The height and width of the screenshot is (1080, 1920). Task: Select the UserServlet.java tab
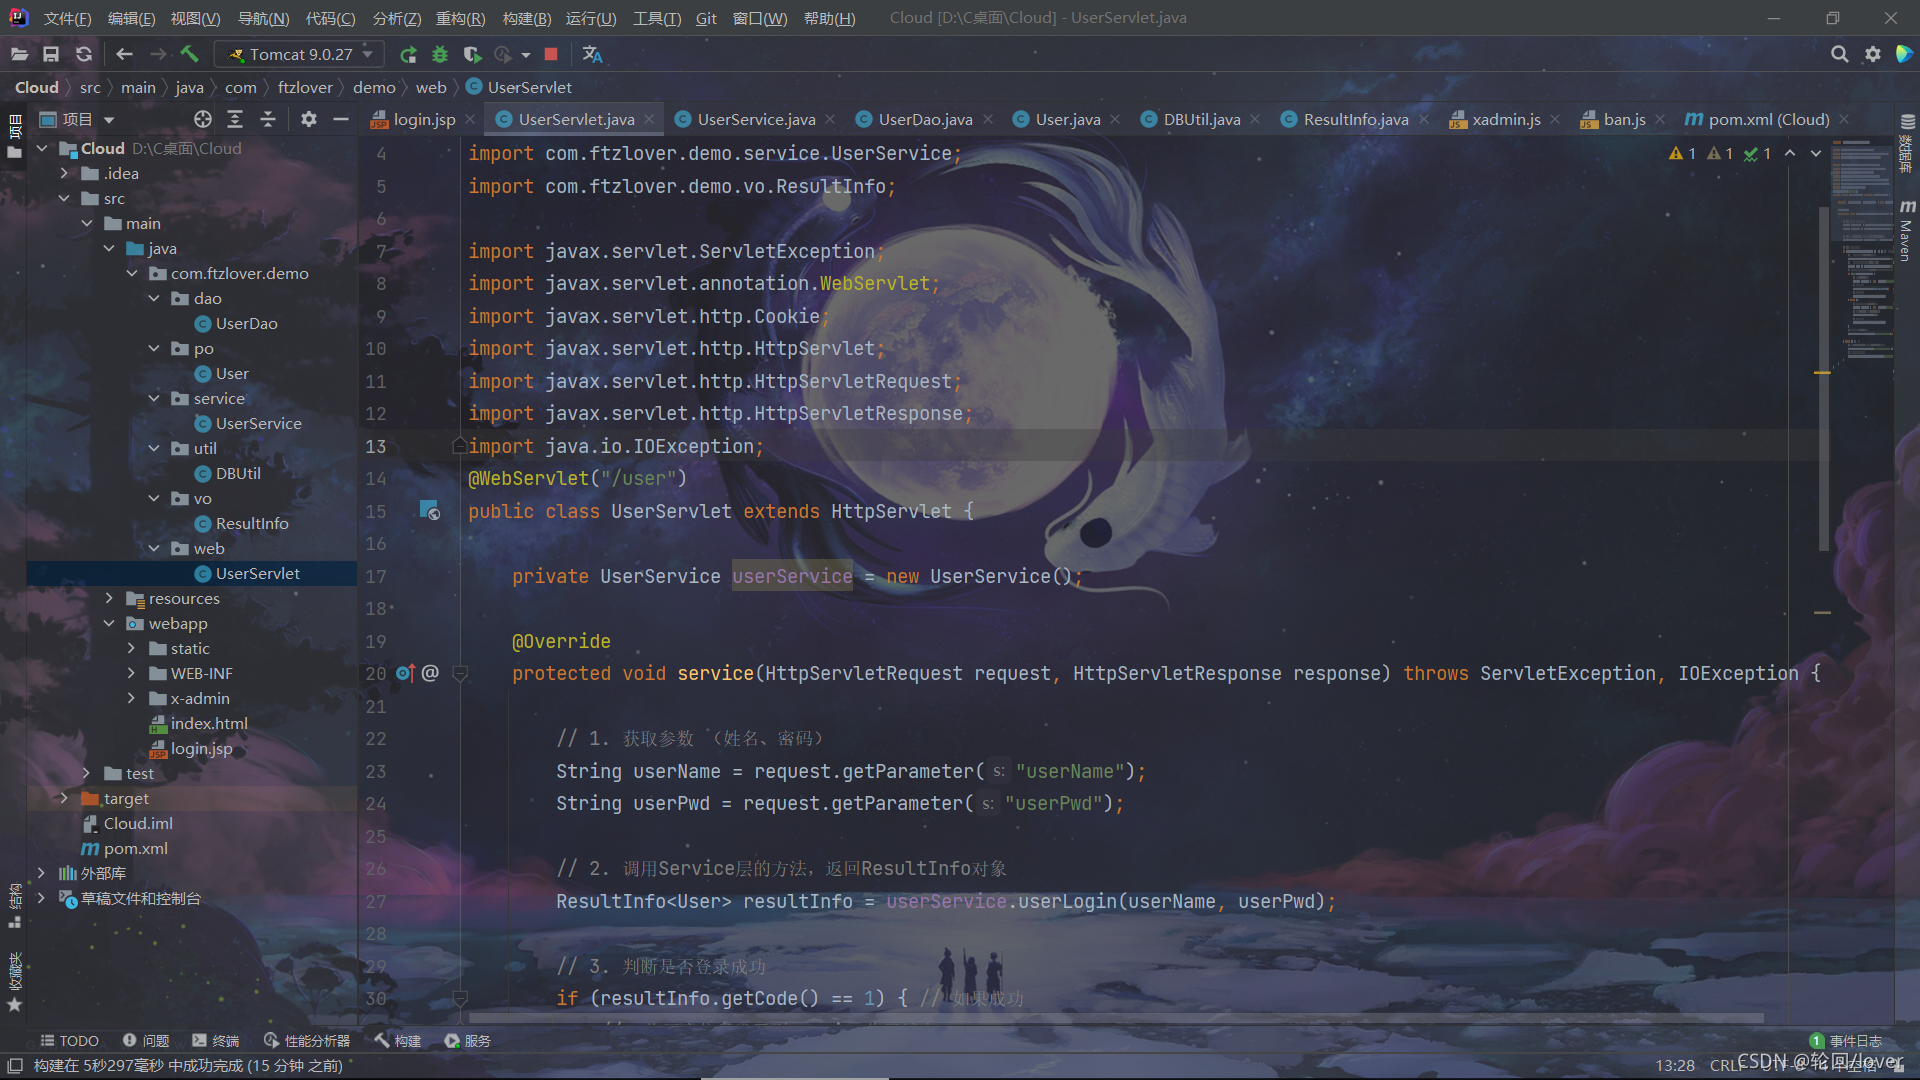(576, 119)
